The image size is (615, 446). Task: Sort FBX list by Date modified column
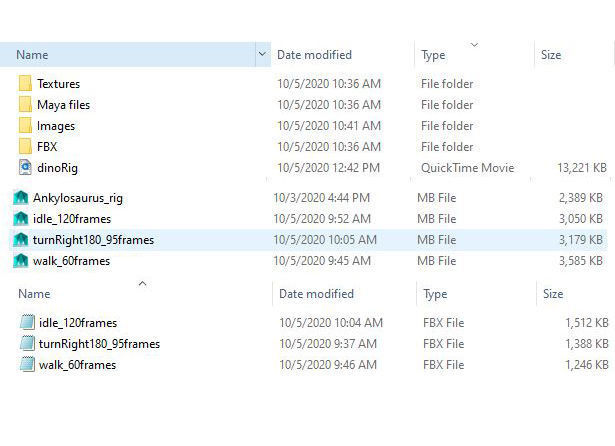pyautogui.click(x=318, y=294)
